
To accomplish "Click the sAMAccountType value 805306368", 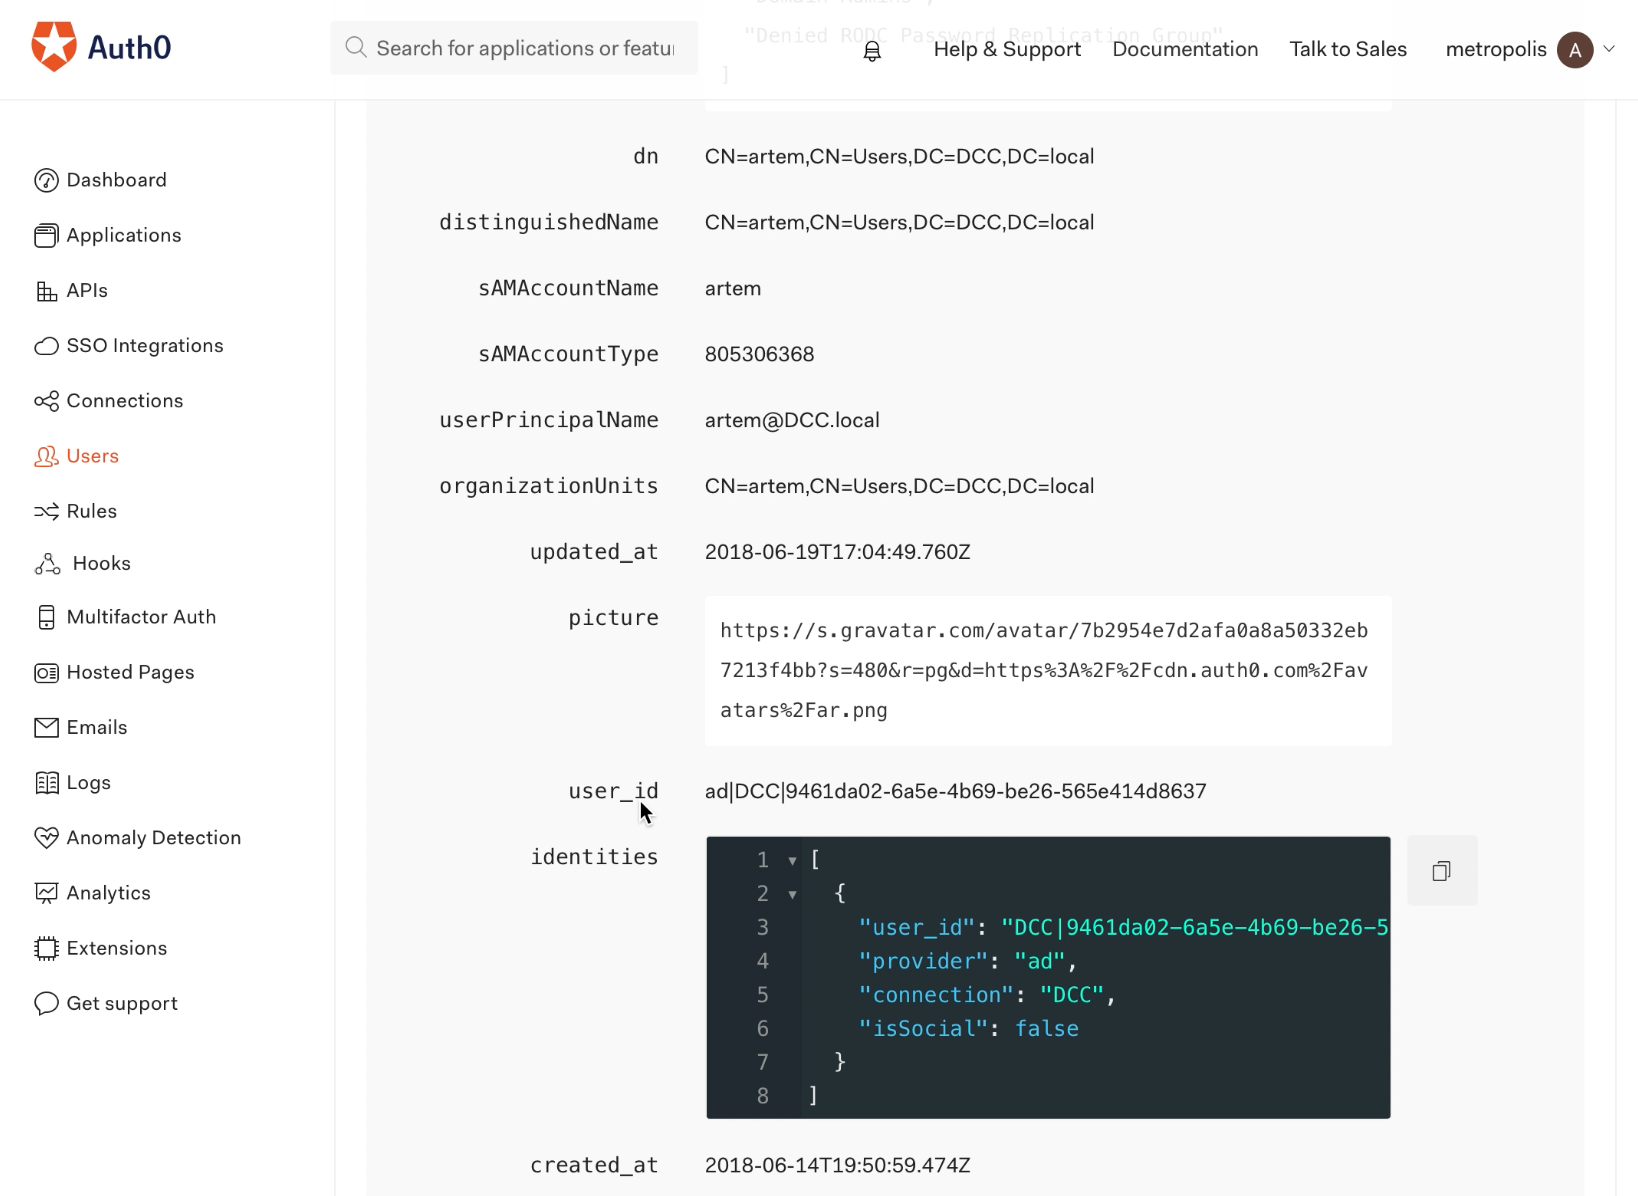I will (759, 354).
